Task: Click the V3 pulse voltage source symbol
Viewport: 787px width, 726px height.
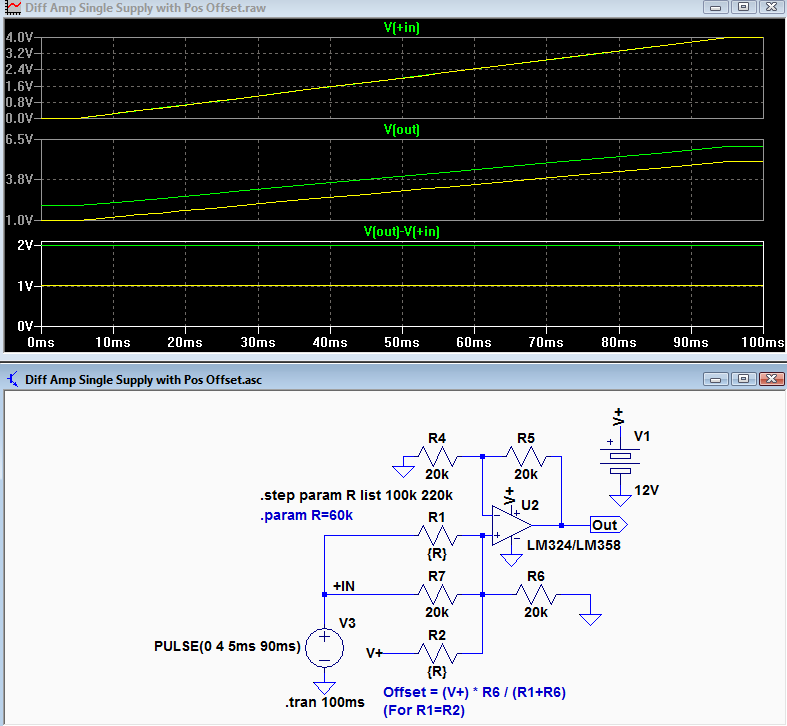Action: [324, 648]
